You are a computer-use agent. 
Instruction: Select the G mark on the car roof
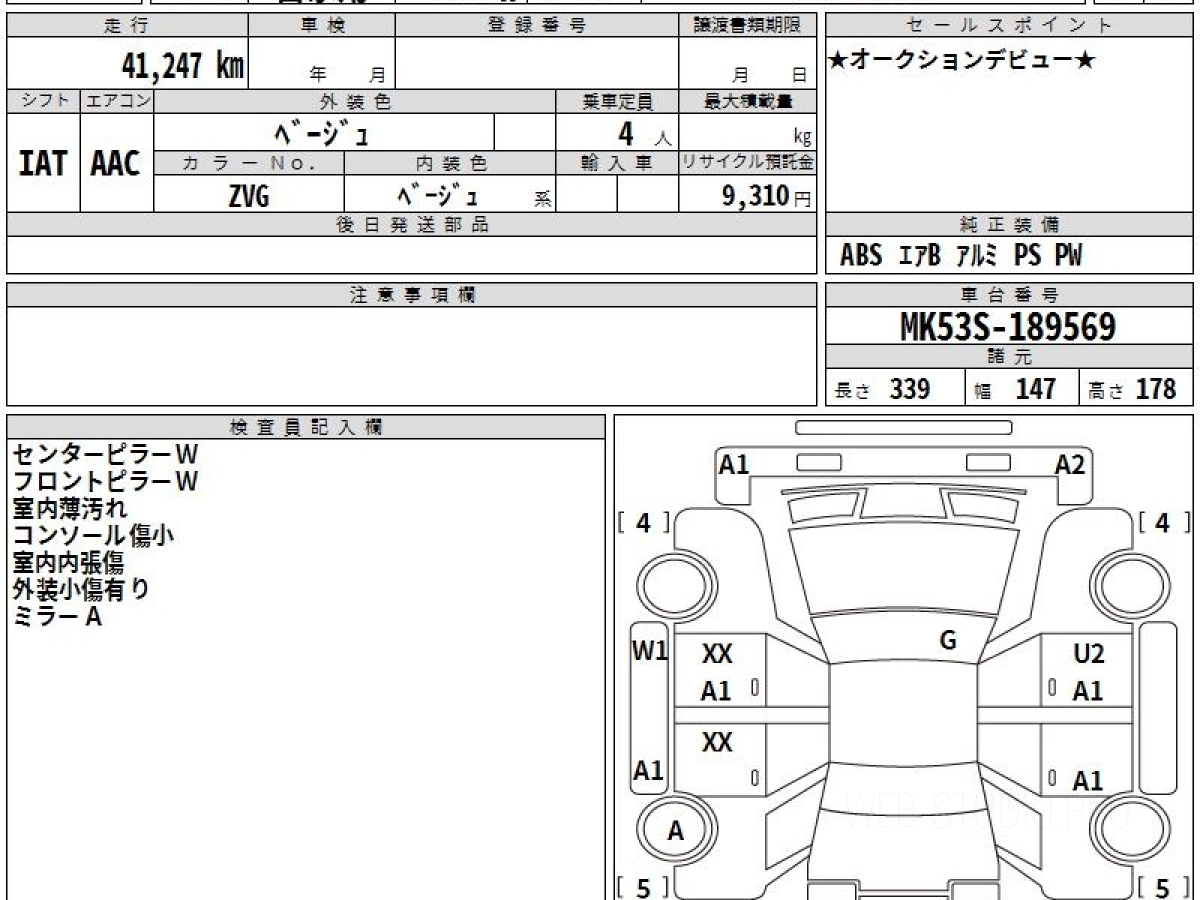click(948, 641)
